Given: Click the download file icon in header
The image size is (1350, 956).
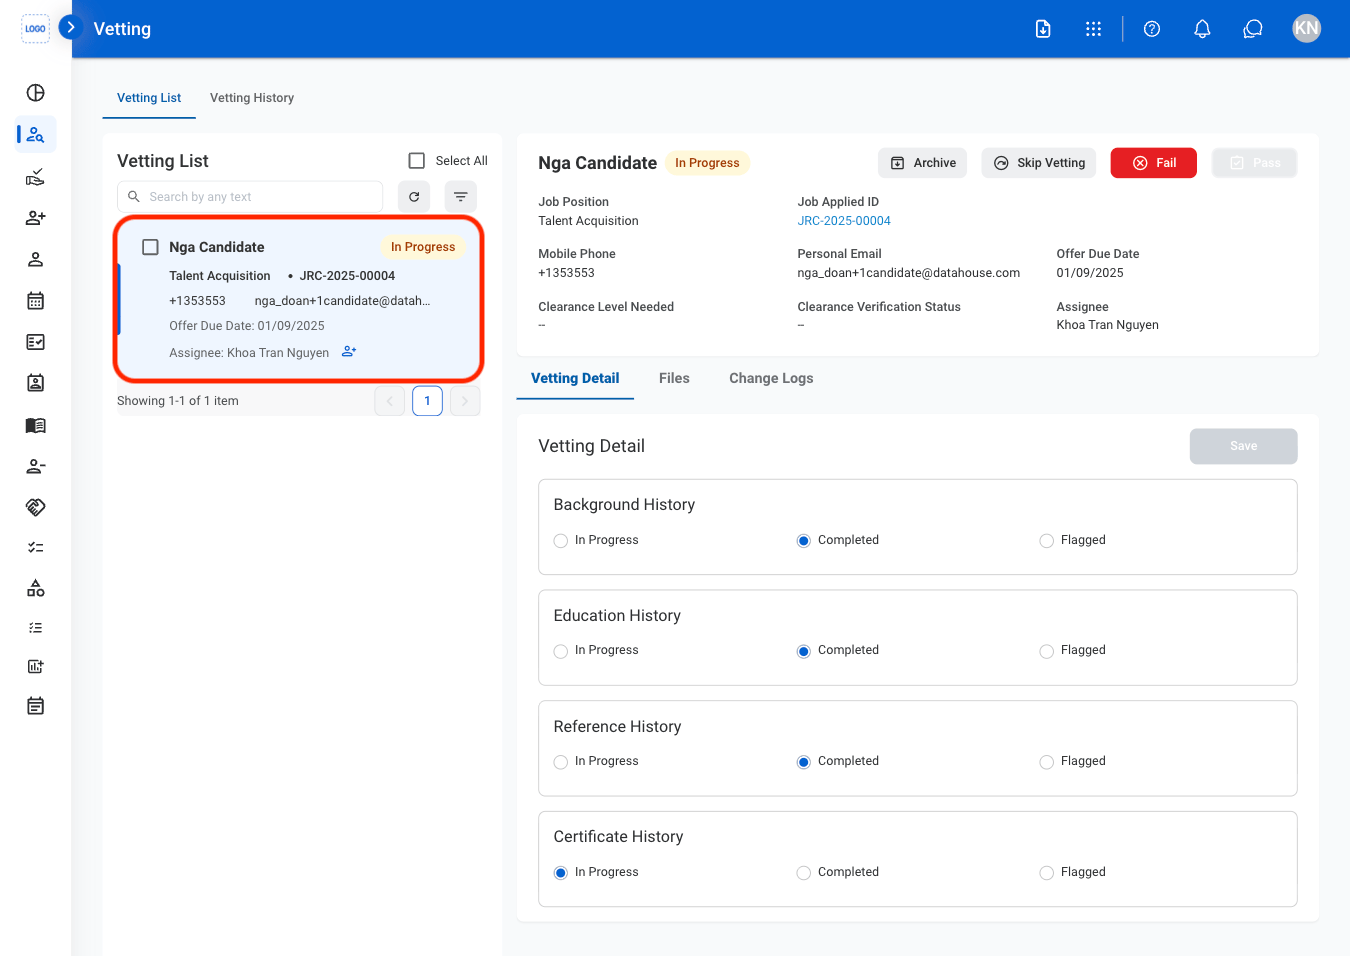Looking at the screenshot, I should pyautogui.click(x=1043, y=29).
